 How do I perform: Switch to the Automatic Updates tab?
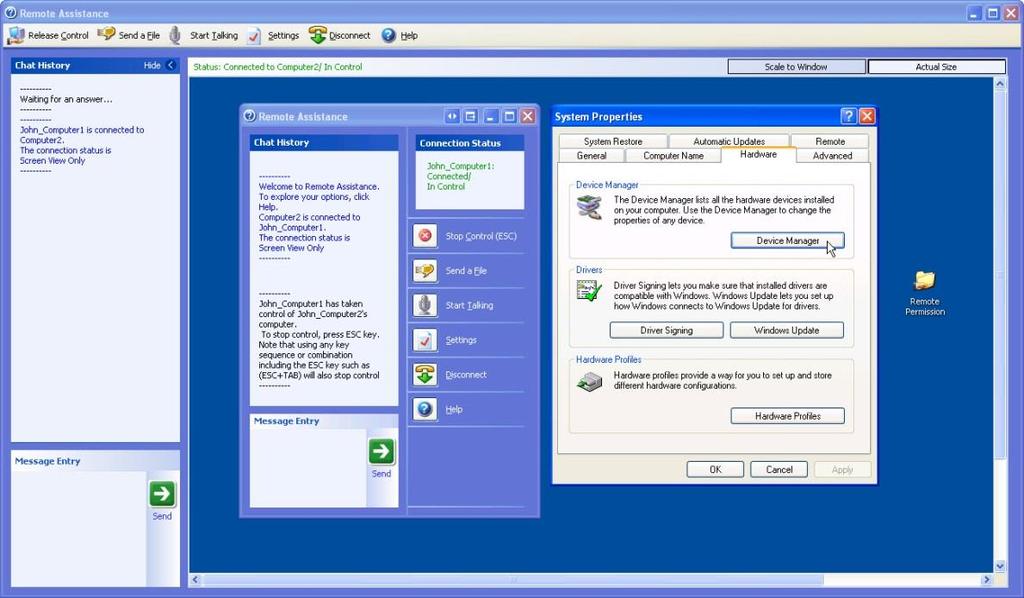(729, 141)
